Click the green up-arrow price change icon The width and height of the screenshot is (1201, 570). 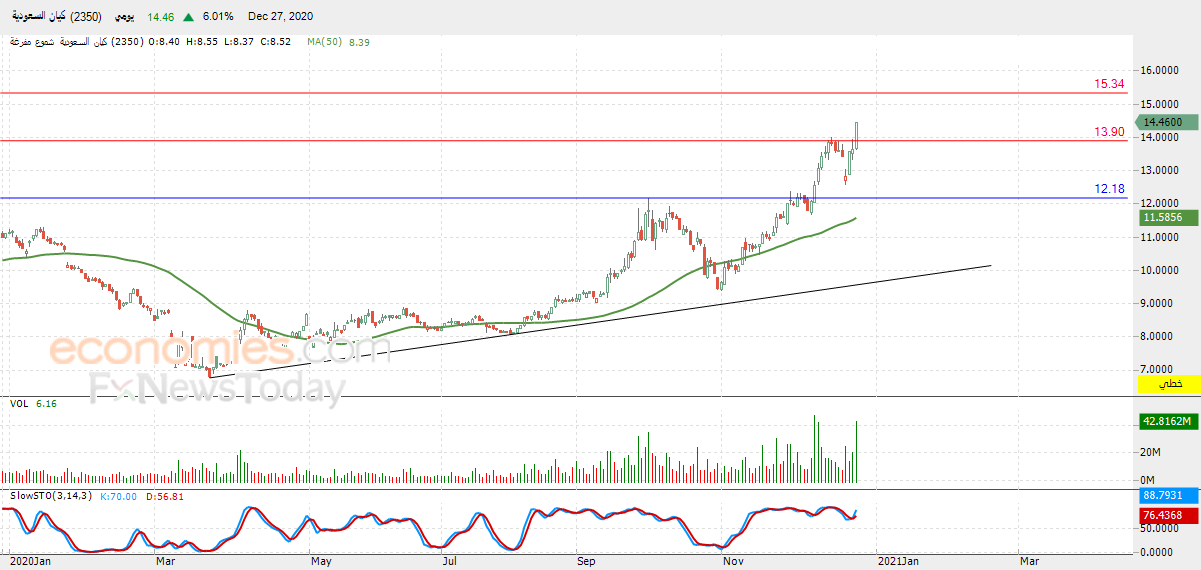click(x=189, y=17)
